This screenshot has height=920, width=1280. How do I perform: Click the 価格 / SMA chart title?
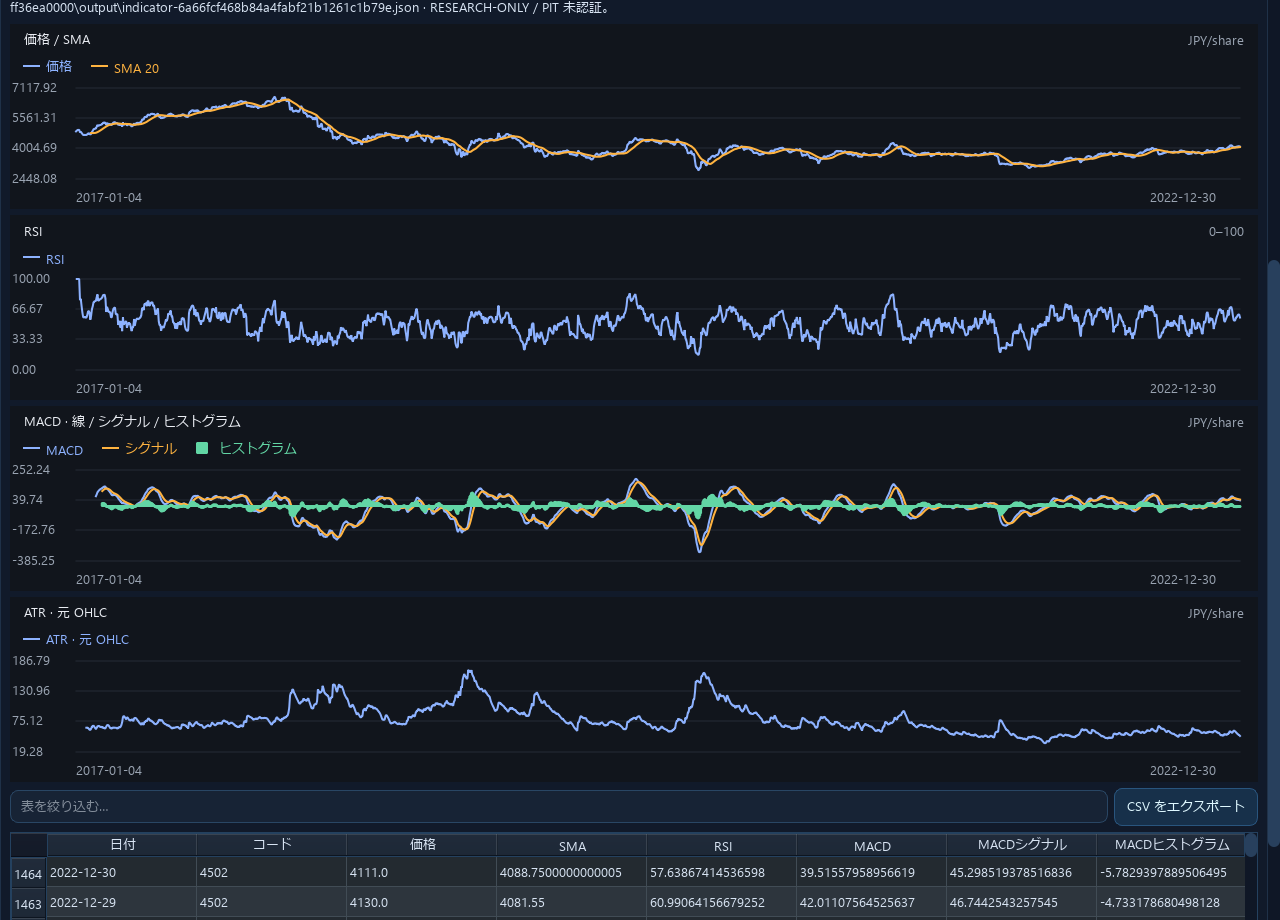point(57,40)
